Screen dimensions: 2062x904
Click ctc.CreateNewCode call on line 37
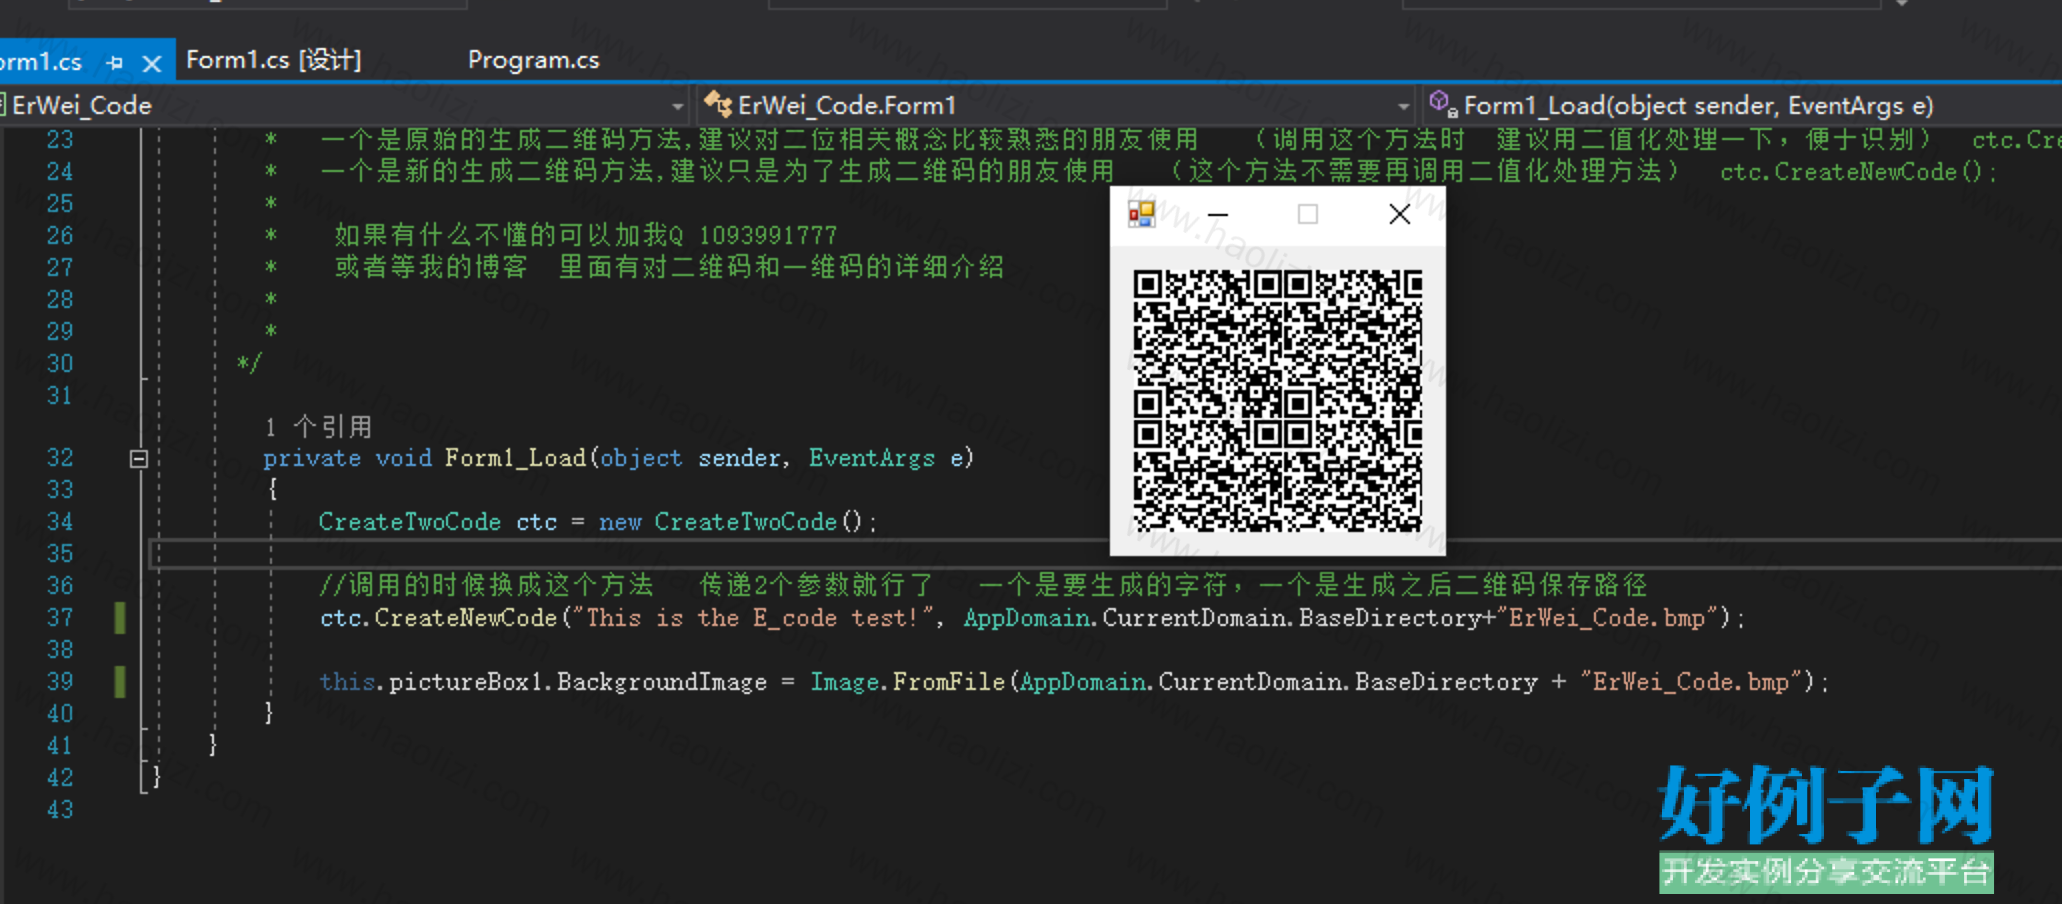[439, 618]
